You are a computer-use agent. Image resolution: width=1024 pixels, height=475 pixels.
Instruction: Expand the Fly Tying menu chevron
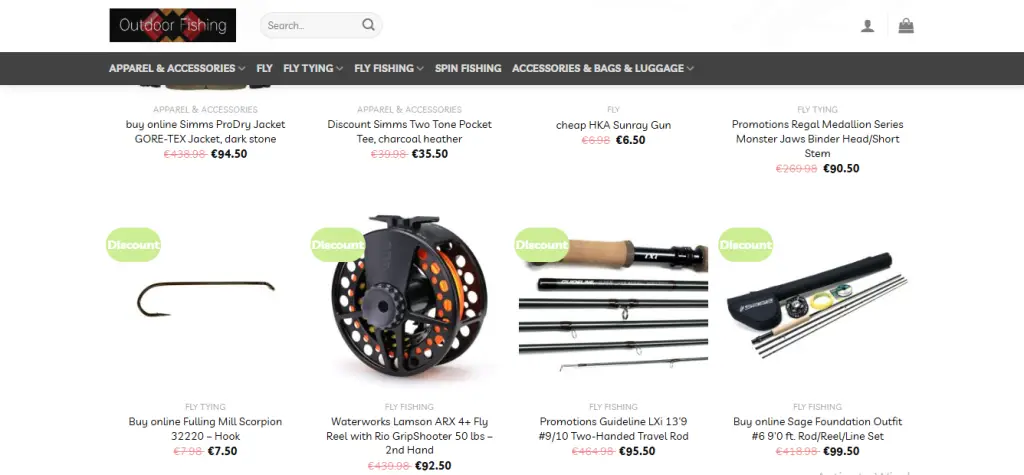[338, 69]
